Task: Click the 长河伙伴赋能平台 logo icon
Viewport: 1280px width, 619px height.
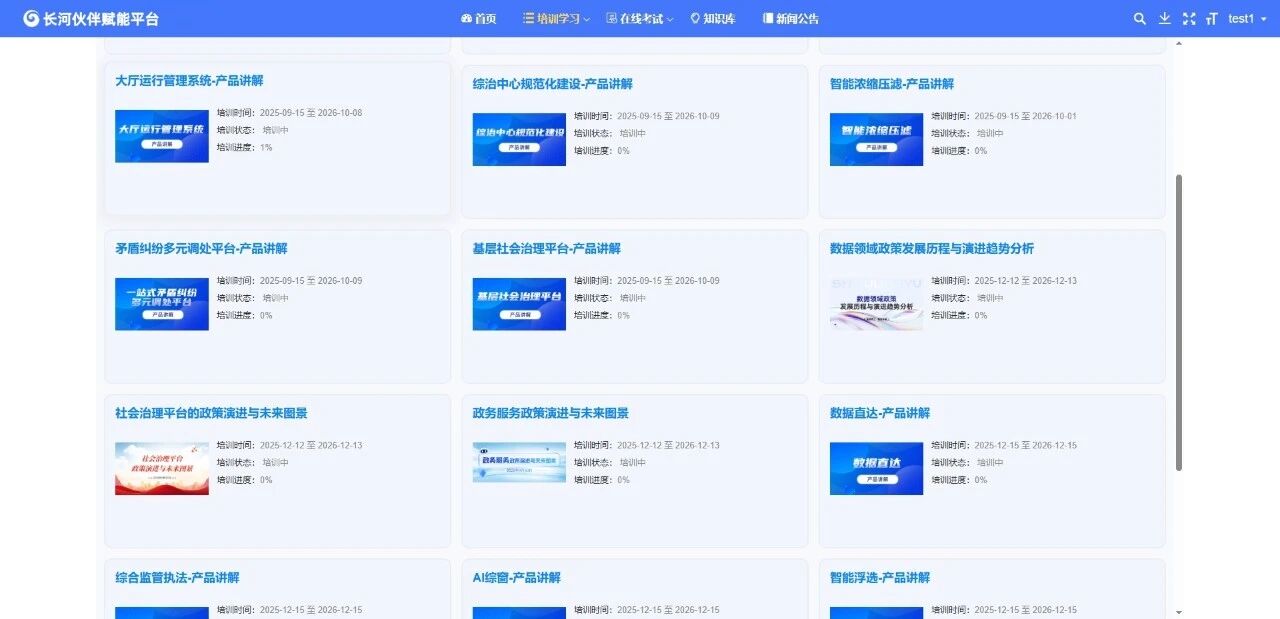Action: 31,19
